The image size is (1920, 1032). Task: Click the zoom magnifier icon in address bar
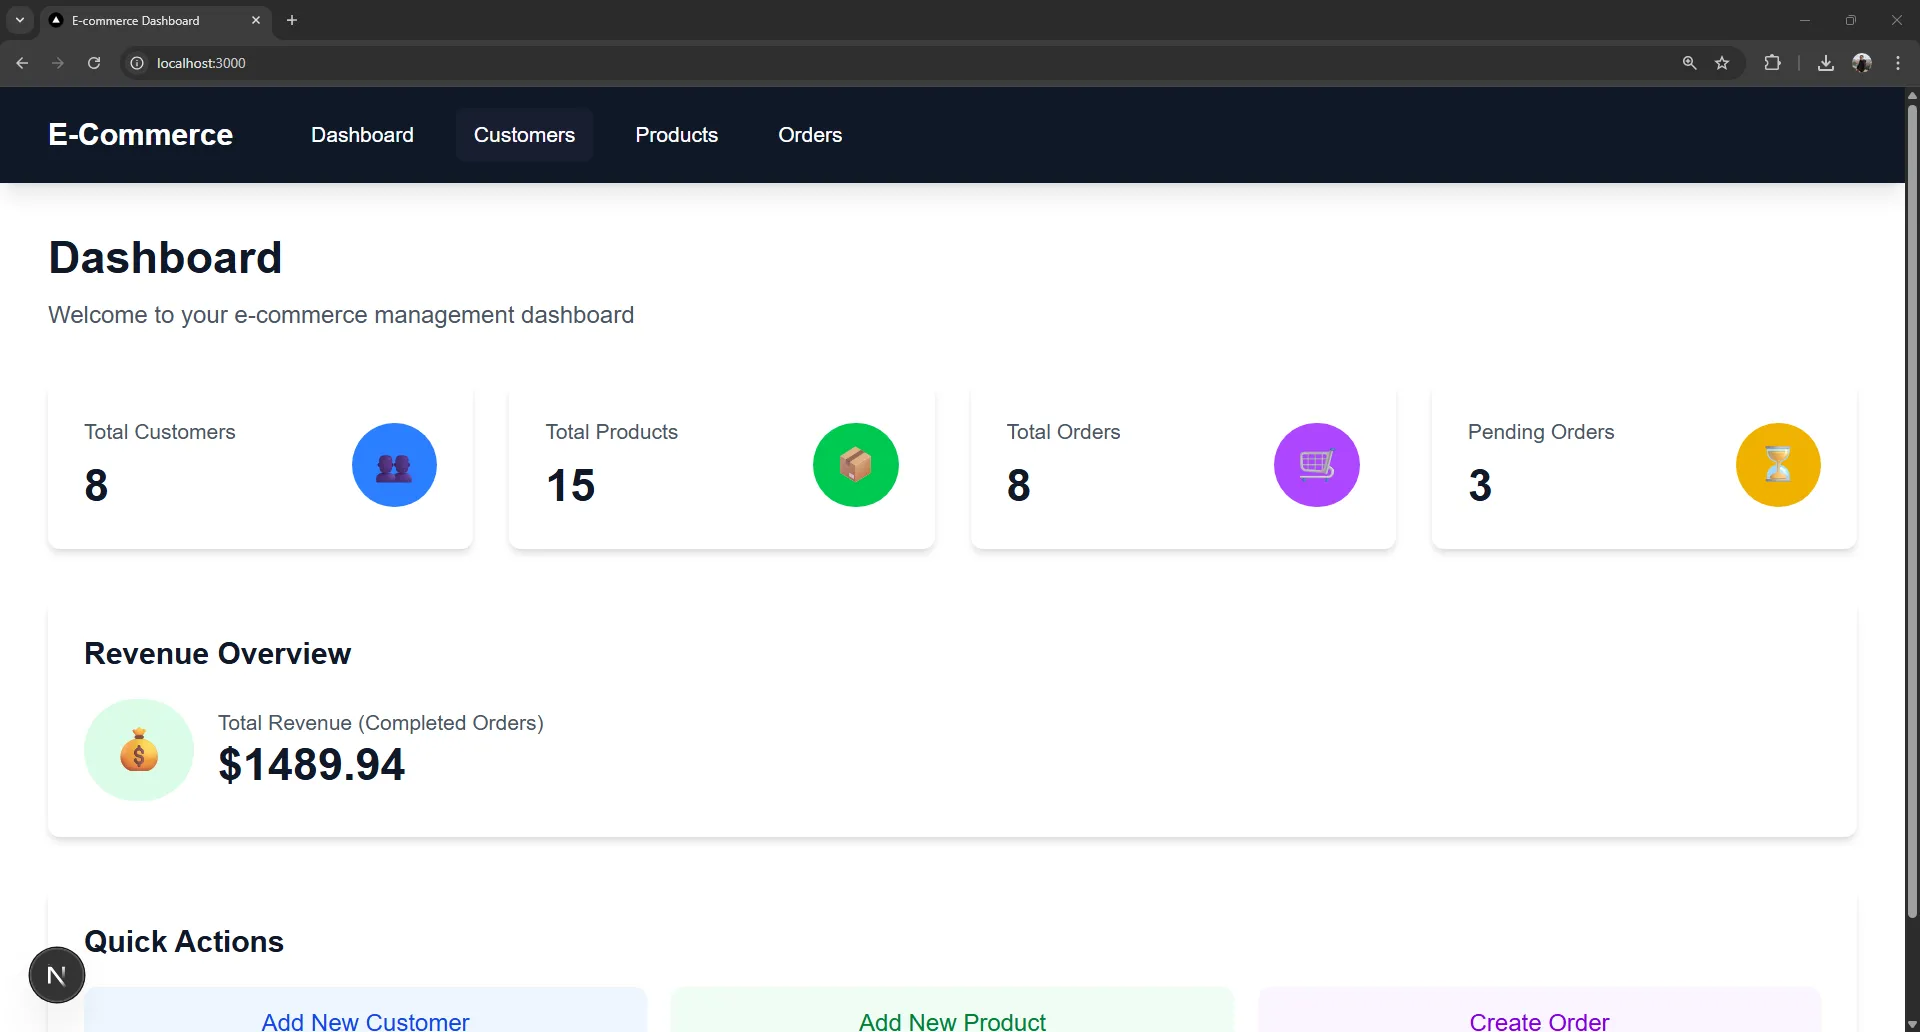1689,62
